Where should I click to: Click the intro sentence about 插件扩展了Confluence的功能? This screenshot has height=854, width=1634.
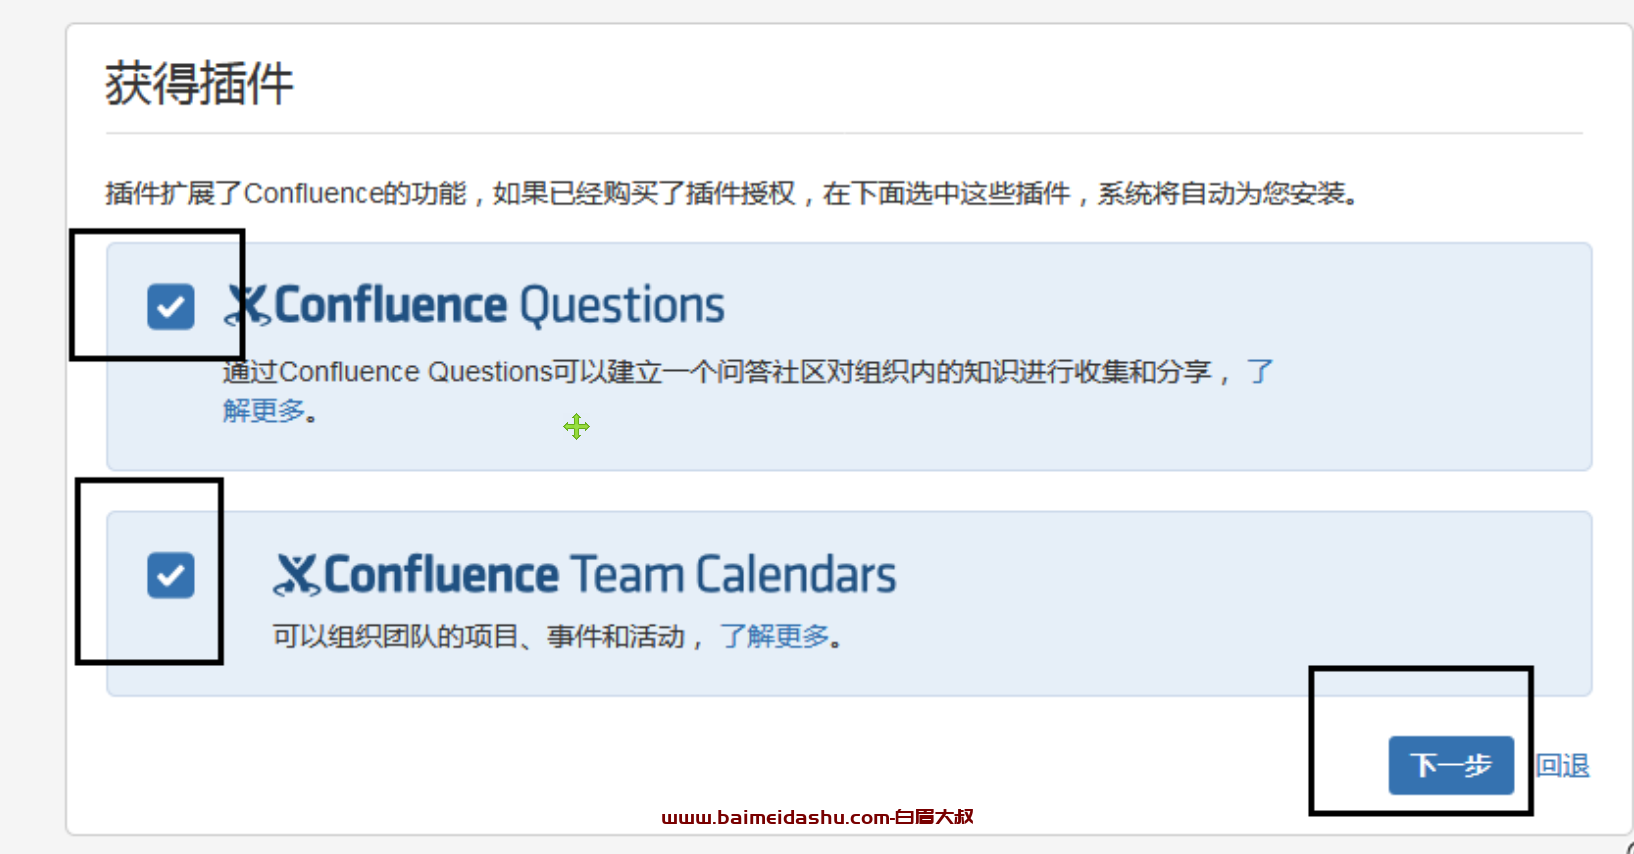point(732,193)
